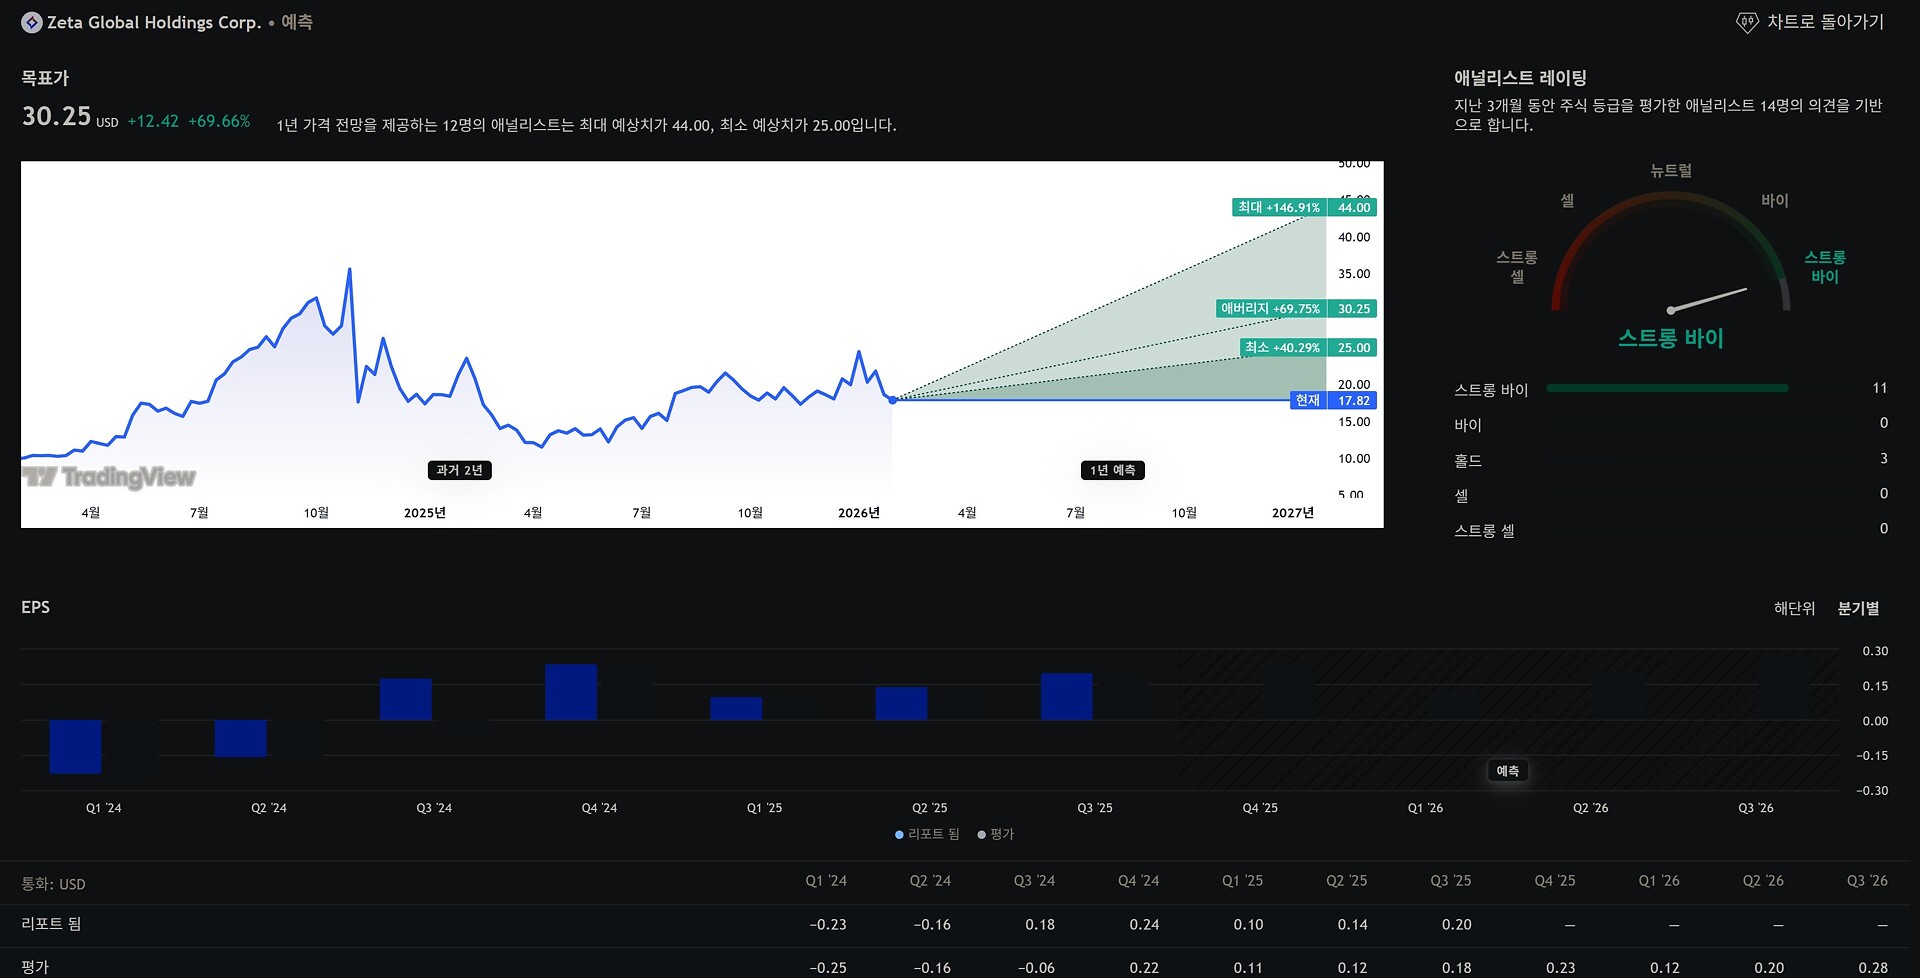Click the 예측 badge in EPS chart
The height and width of the screenshot is (978, 1920).
pyautogui.click(x=1507, y=771)
